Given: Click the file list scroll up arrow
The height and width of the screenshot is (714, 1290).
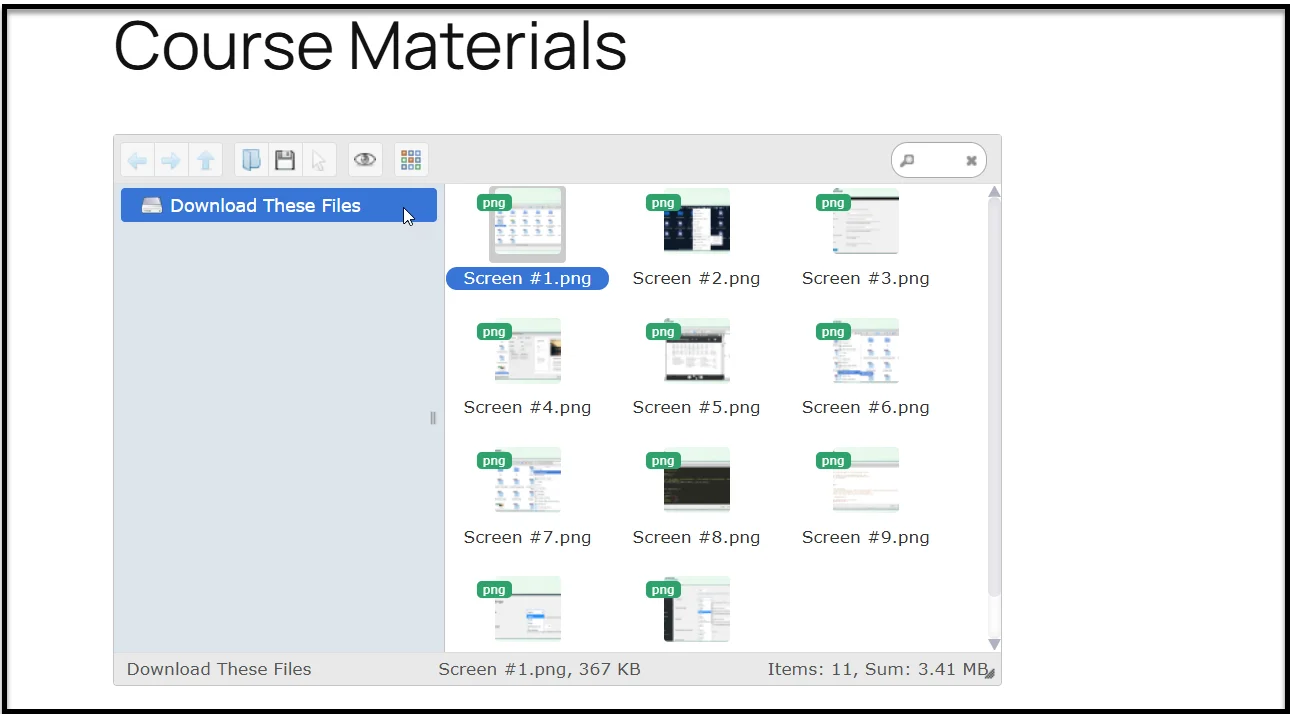Looking at the screenshot, I should pos(994,192).
